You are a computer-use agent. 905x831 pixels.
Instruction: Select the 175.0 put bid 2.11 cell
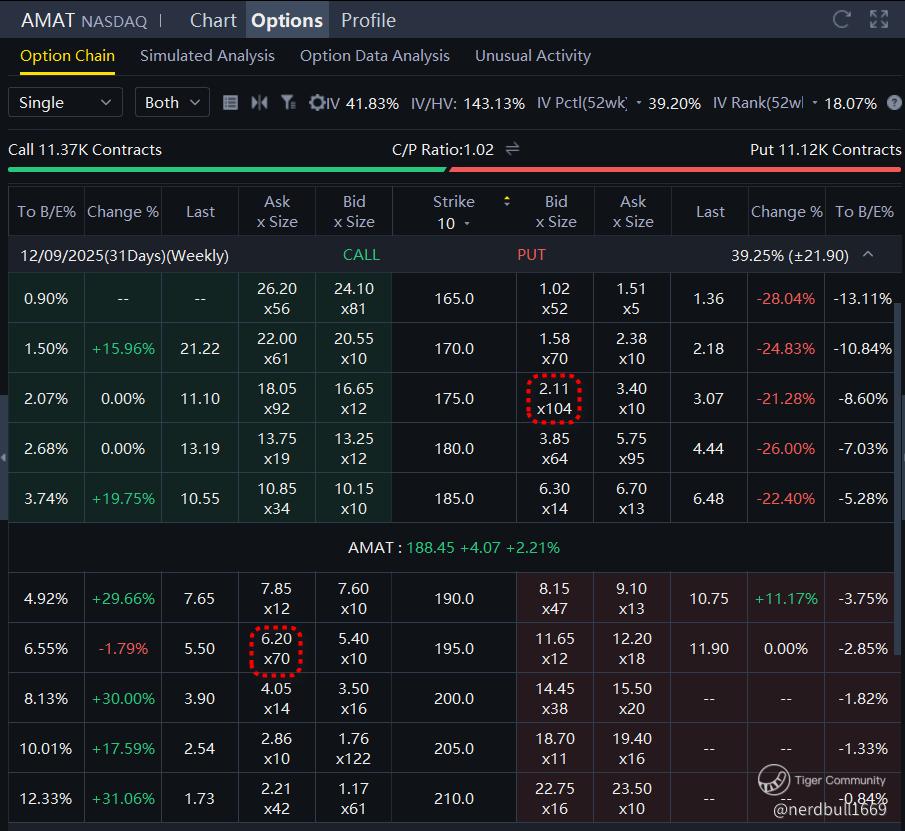(x=556, y=398)
